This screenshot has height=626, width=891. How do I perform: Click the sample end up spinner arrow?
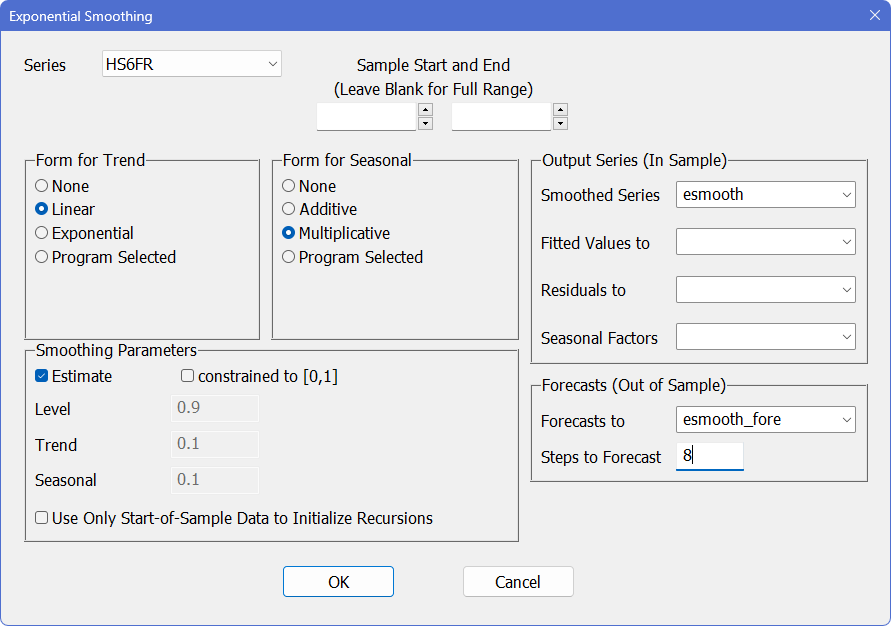tap(560, 110)
